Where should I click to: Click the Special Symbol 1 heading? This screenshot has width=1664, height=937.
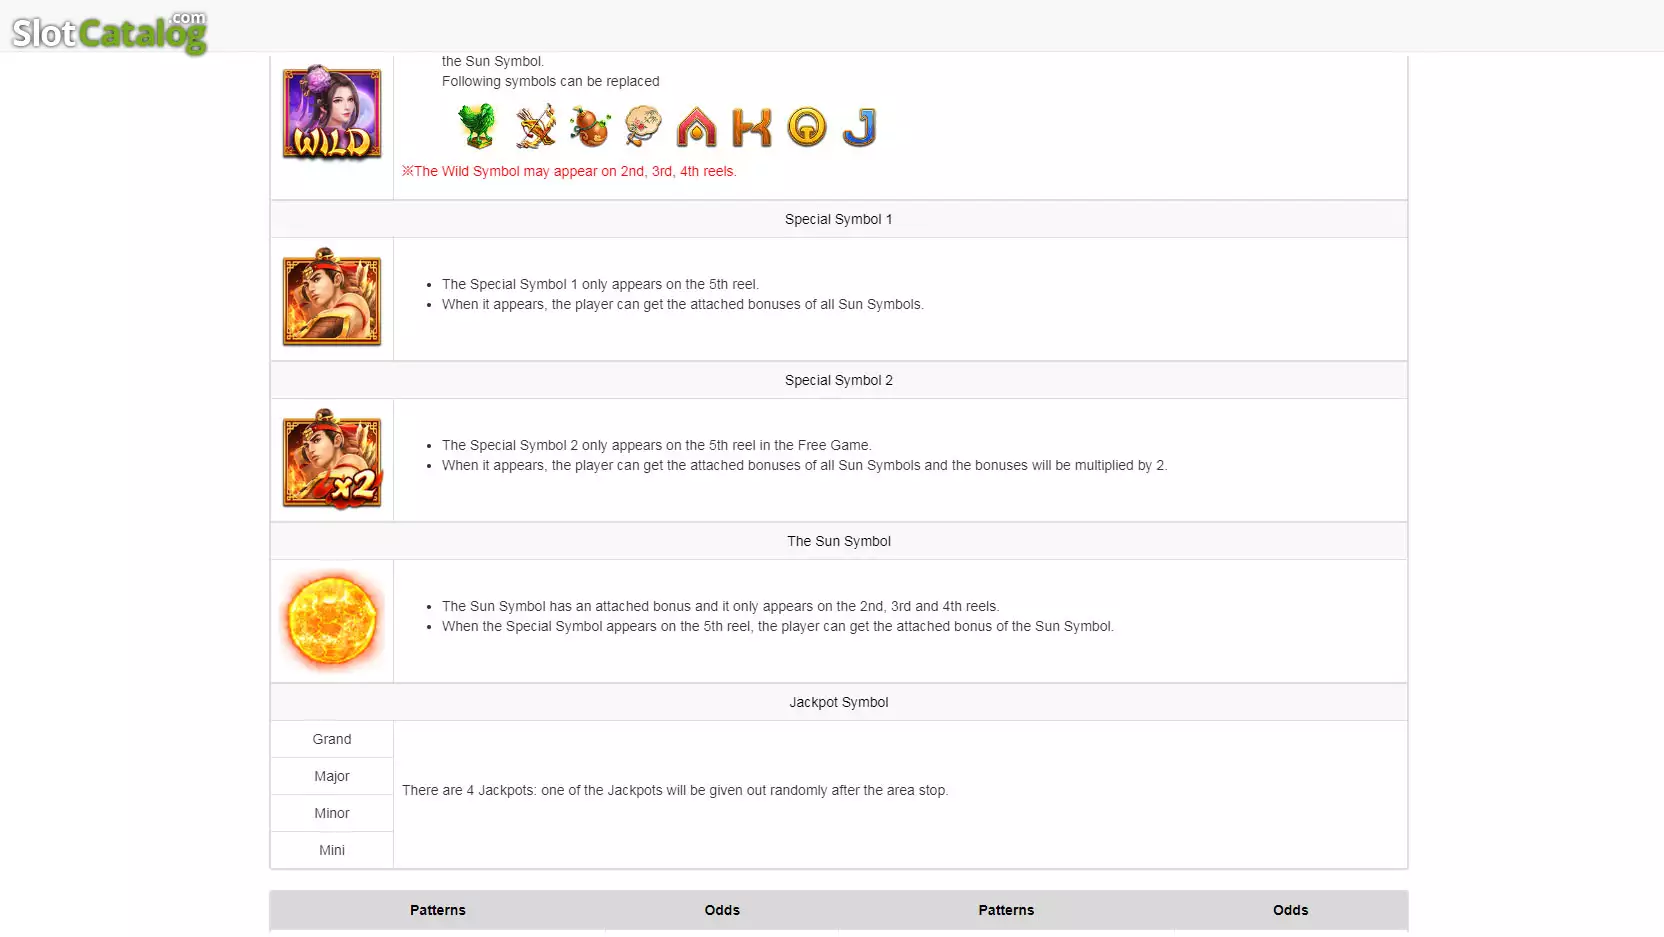(x=838, y=219)
